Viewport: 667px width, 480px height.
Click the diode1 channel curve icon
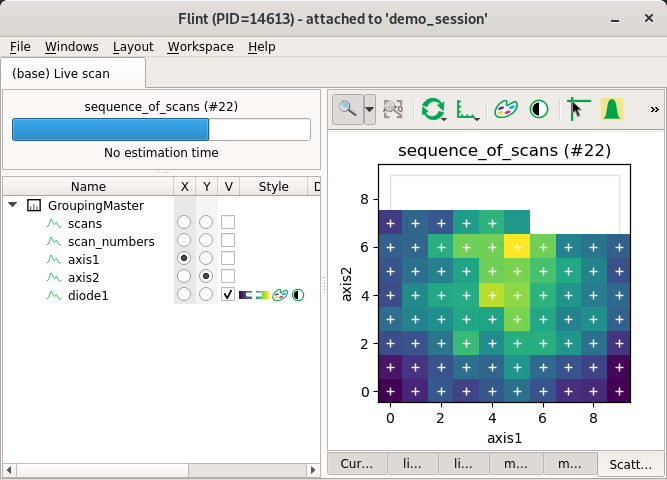(54, 295)
